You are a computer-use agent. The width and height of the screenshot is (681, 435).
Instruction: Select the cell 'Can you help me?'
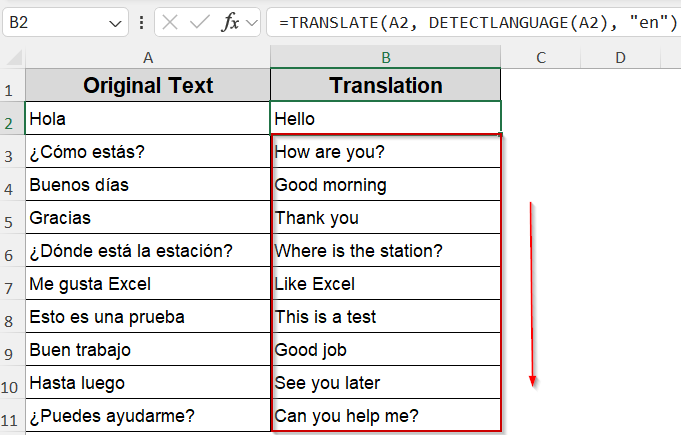[x=386, y=415]
